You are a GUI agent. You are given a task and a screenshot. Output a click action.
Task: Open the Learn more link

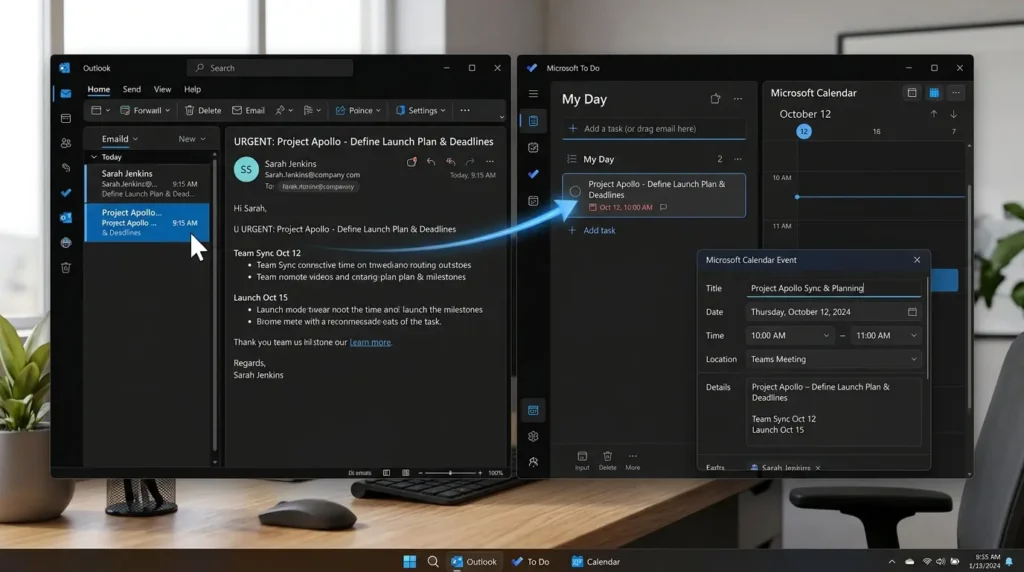[x=370, y=342]
